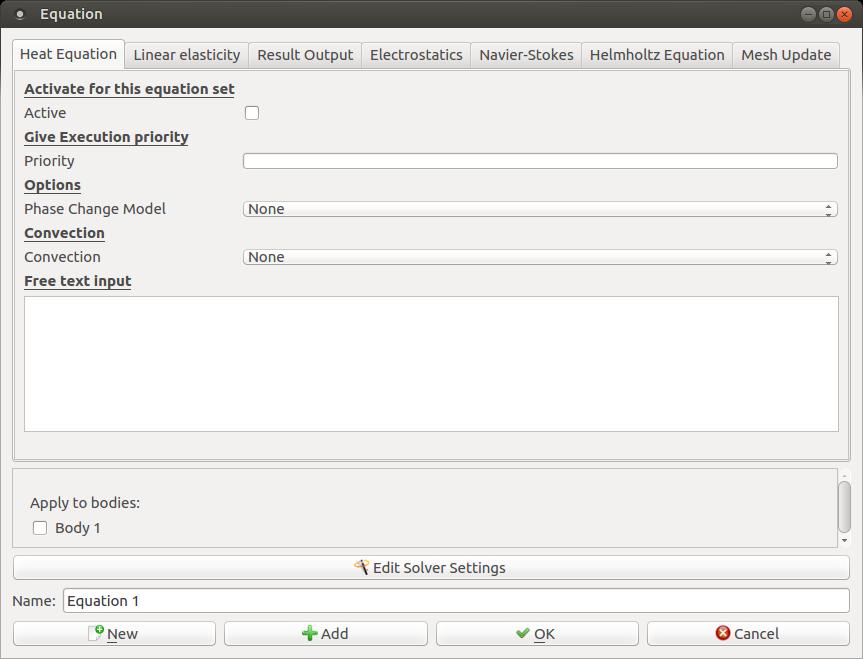Screen dimensions: 863x659
Task: Click inside the Free text input area
Action: pos(431,364)
